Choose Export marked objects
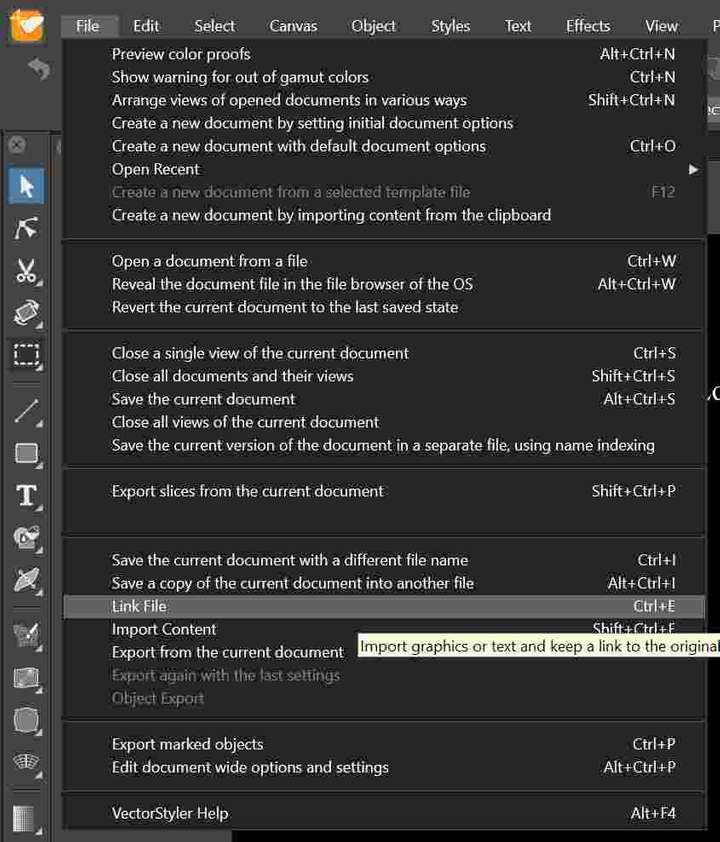Viewport: 720px width, 842px height. (384, 745)
